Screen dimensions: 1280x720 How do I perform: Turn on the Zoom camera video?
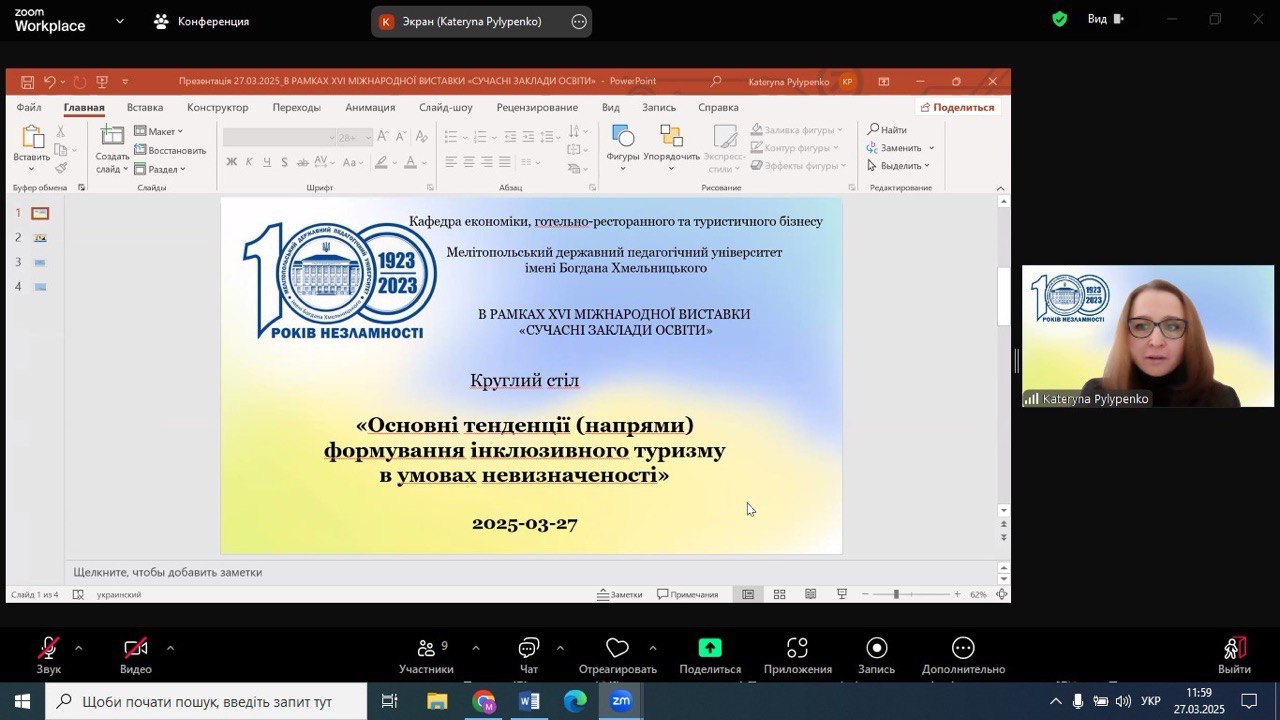click(x=135, y=649)
